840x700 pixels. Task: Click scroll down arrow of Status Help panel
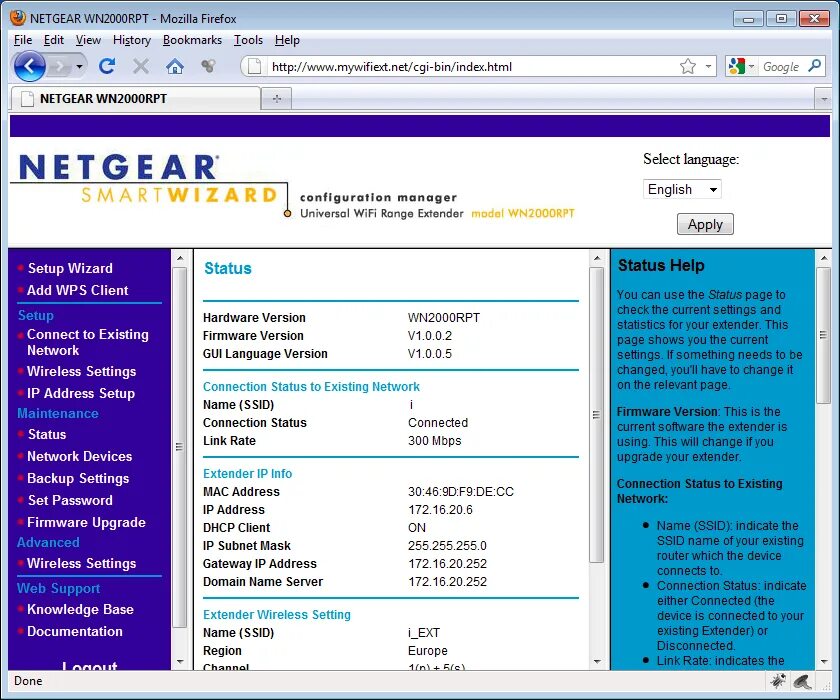tap(823, 662)
